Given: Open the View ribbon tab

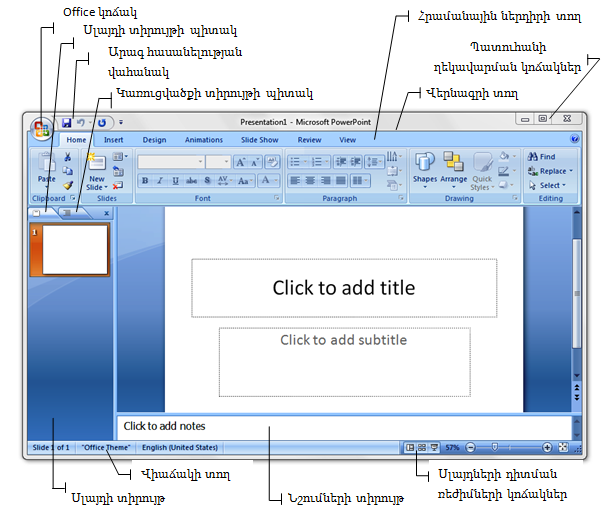Looking at the screenshot, I should coord(347,140).
